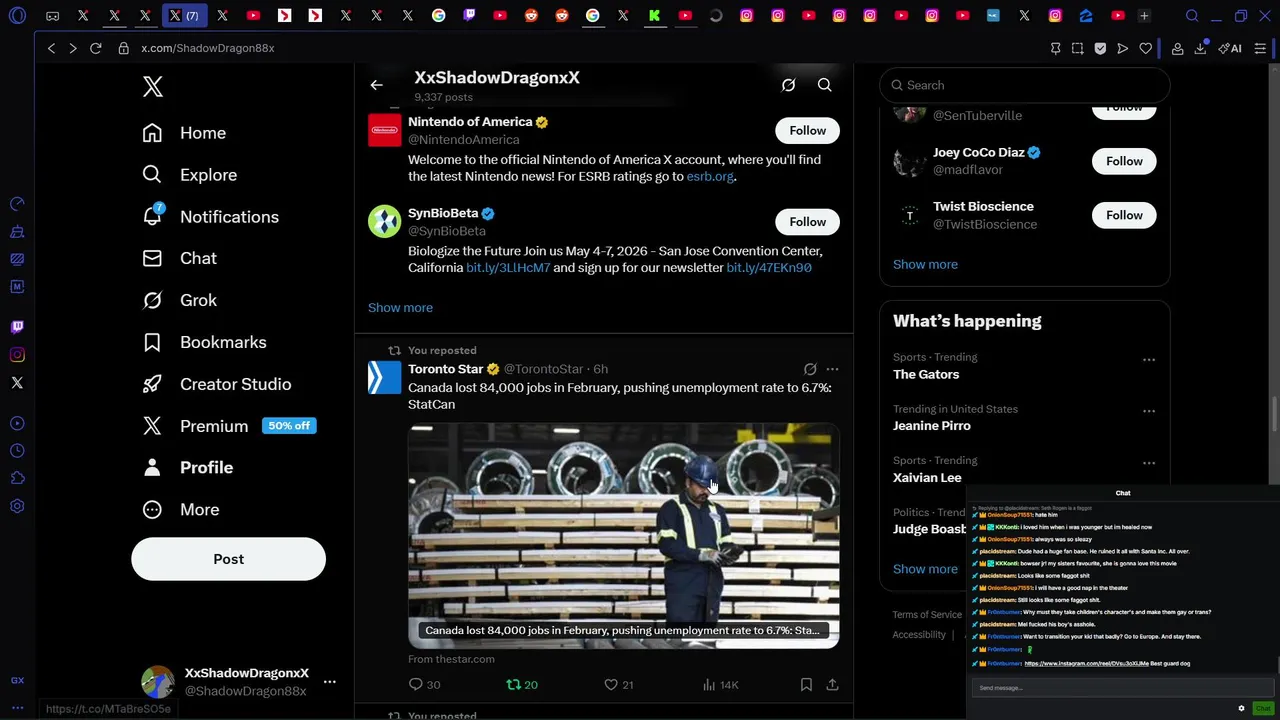Open Extensions cube icon in sidebar
The width and height of the screenshot is (1280, 720).
pyautogui.click(x=17, y=479)
